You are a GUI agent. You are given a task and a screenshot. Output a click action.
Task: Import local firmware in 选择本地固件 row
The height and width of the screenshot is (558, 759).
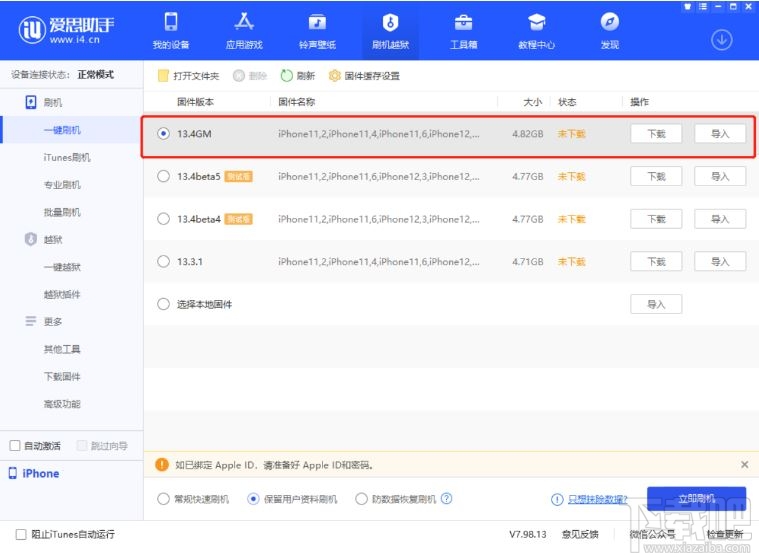tap(656, 304)
